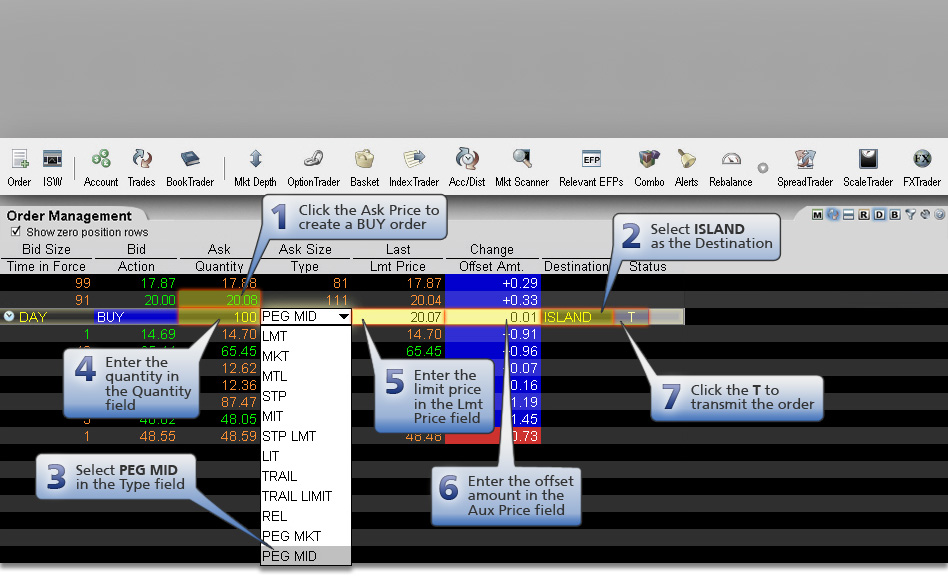The height and width of the screenshot is (580, 948).
Task: Open the Combo tool
Action: click(649, 168)
